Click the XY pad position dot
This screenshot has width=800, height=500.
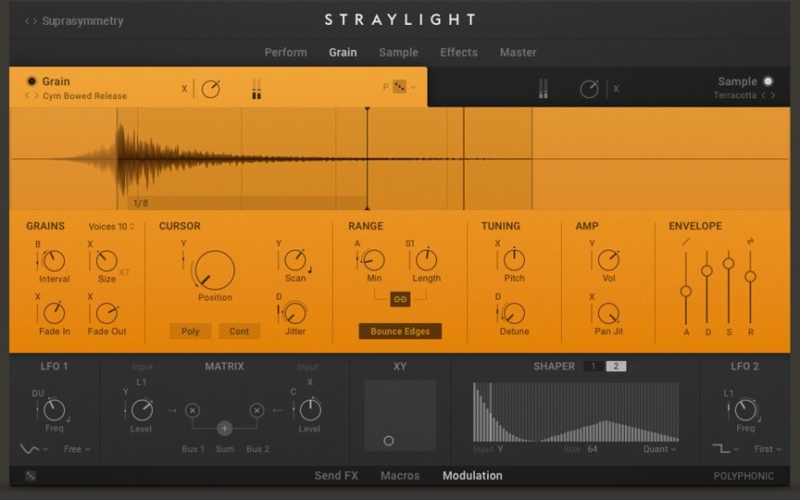tap(388, 441)
